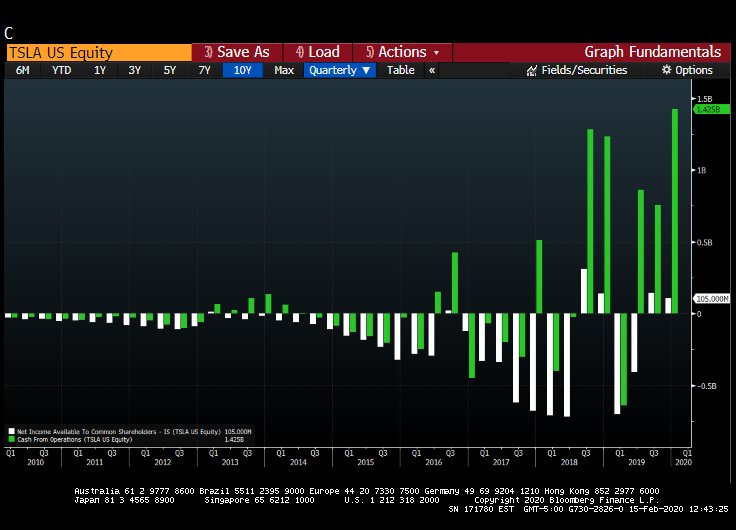The height and width of the screenshot is (530, 736).
Task: Click the green Cash From Operations legend swatch
Action: coord(11,439)
